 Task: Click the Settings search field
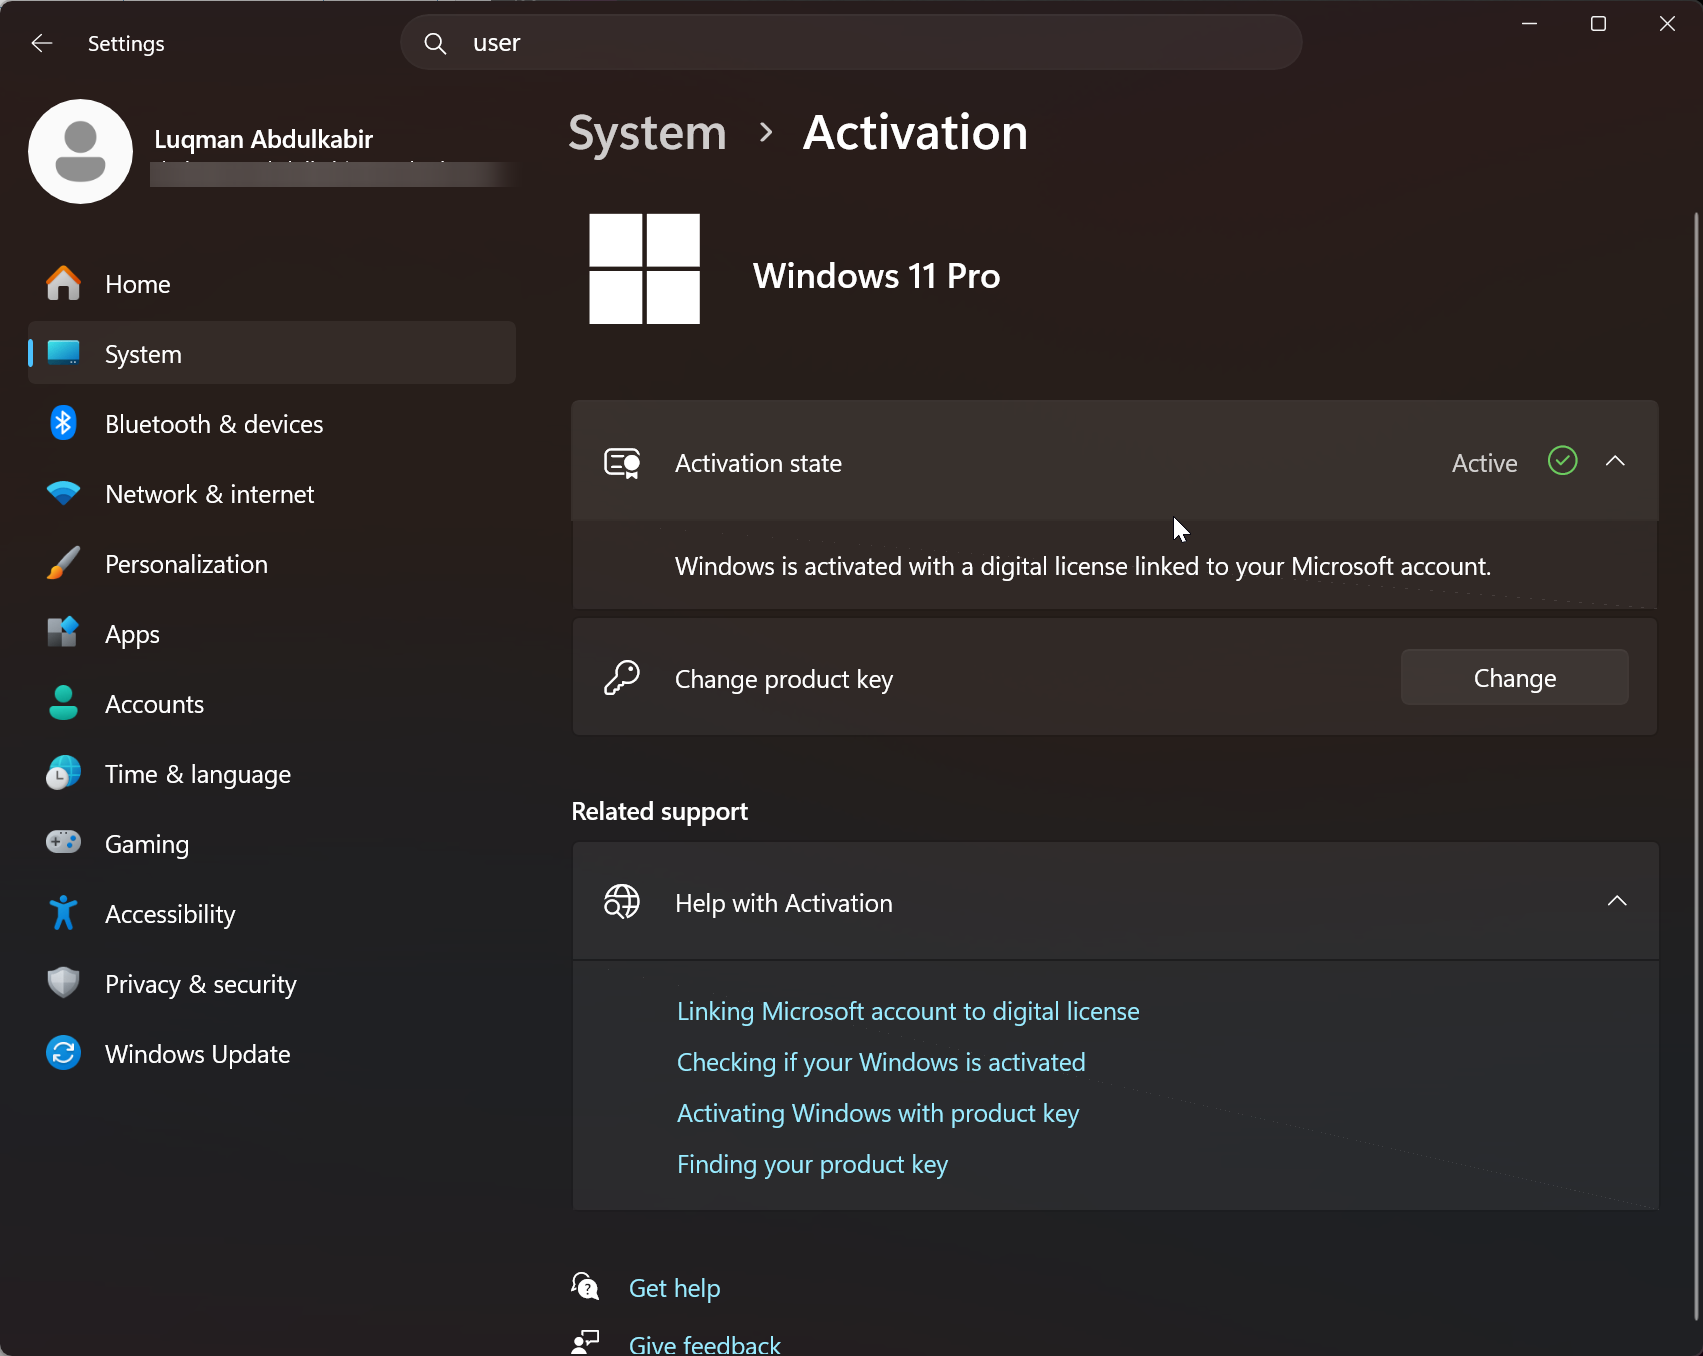pyautogui.click(x=851, y=43)
